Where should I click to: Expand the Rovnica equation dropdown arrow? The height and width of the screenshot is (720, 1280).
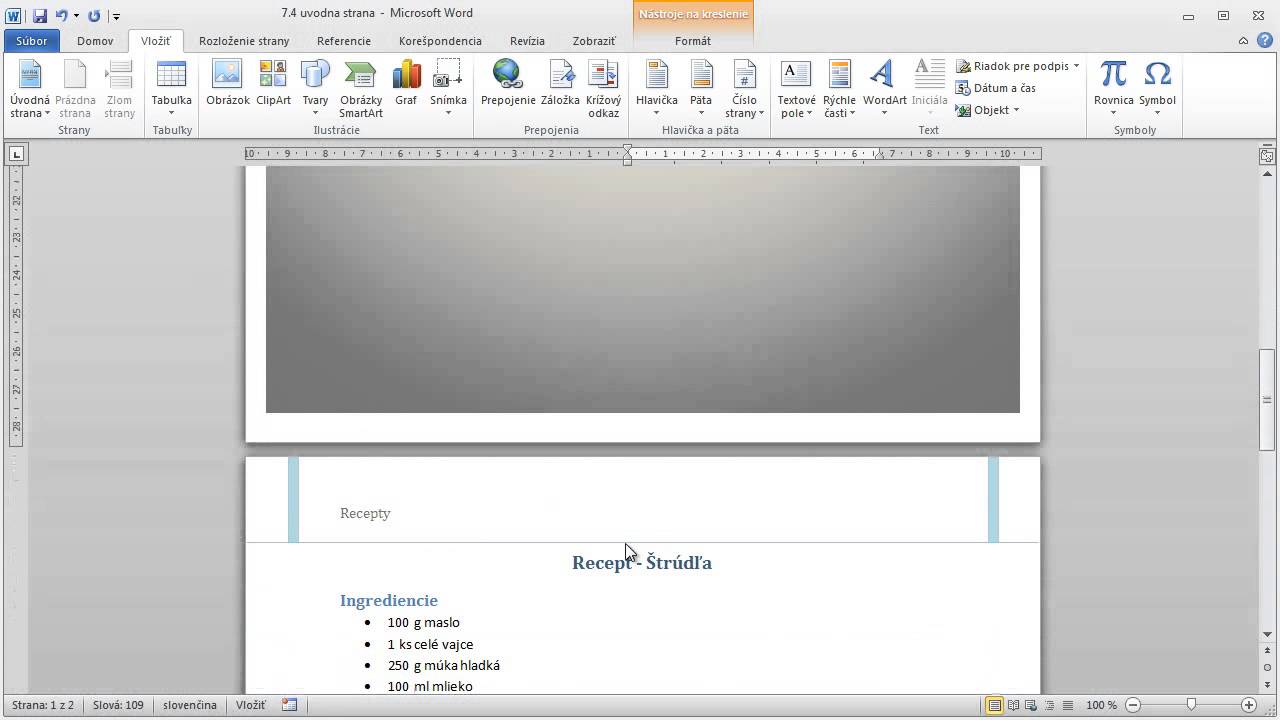[x=1113, y=113]
